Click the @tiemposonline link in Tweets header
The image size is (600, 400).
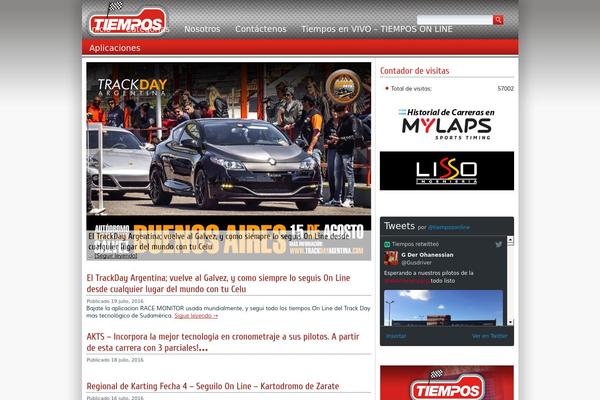pos(448,227)
